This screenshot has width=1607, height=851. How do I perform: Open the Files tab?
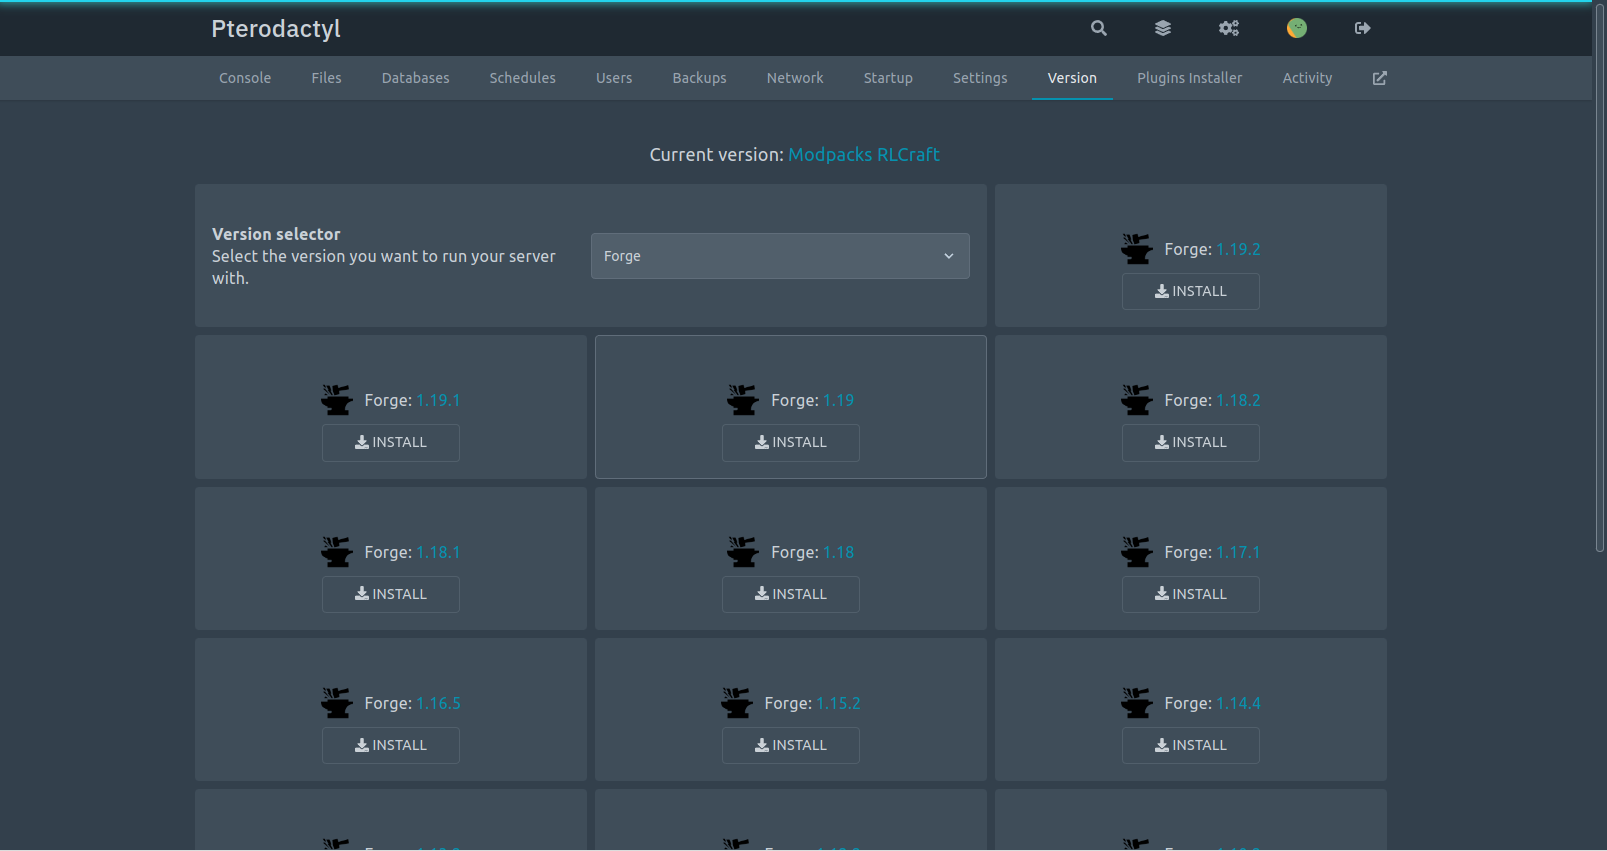[x=326, y=78]
